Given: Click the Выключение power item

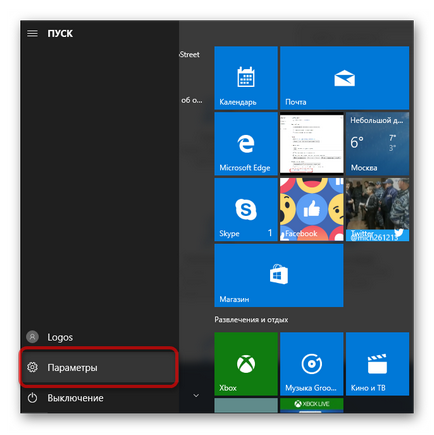Looking at the screenshot, I should (99, 398).
